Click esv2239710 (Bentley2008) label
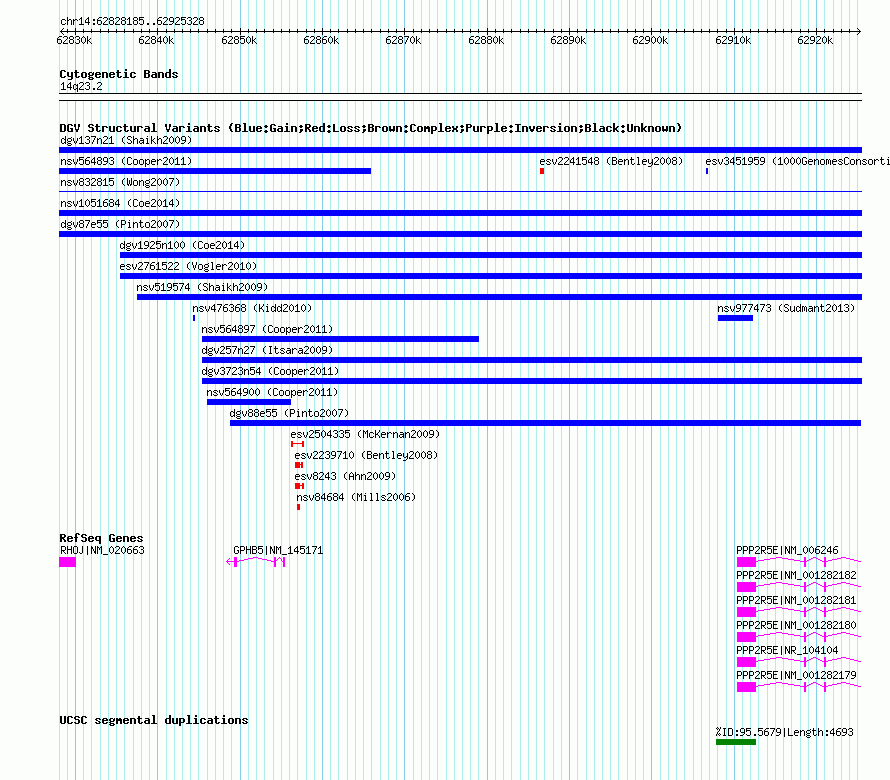Image resolution: width=890 pixels, height=780 pixels. 366,455
